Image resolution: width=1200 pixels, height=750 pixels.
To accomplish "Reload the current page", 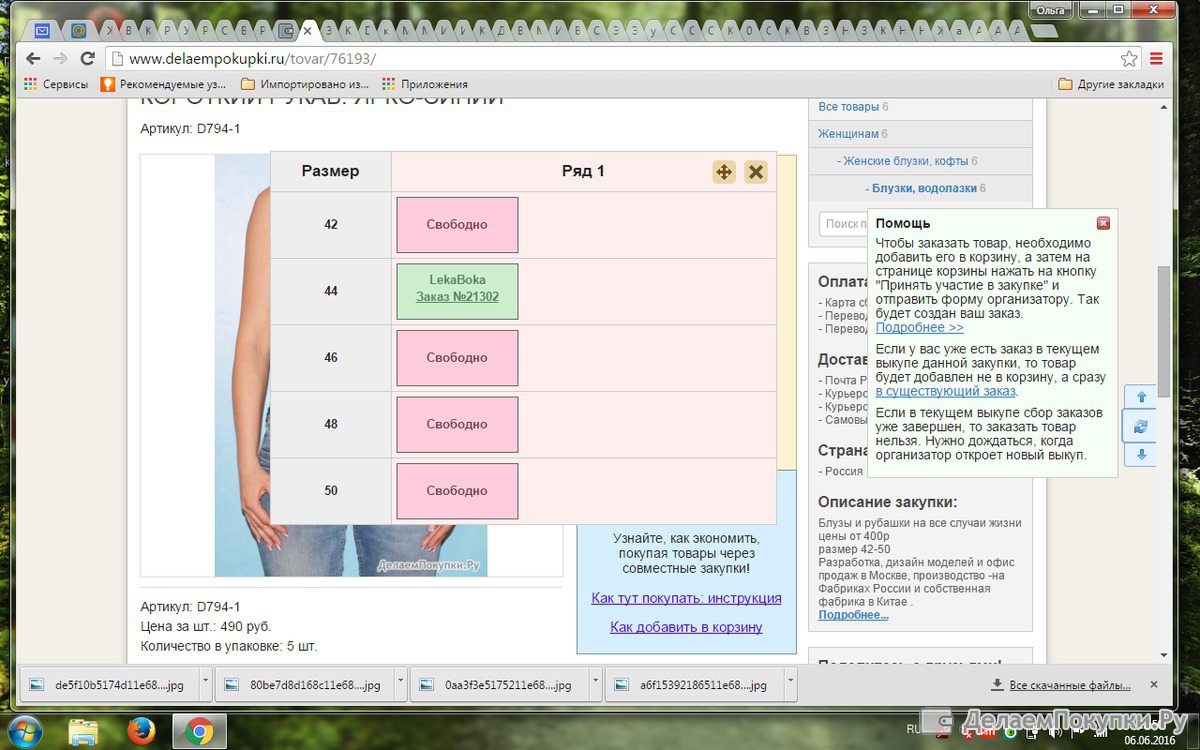I will click(x=87, y=59).
